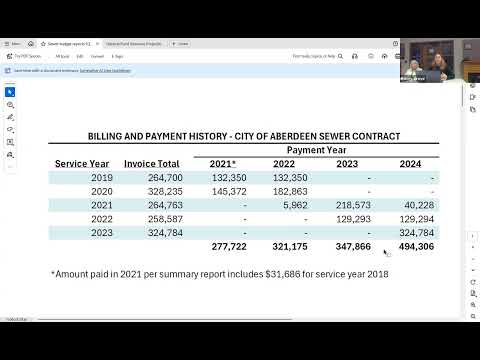Image resolution: width=480 pixels, height=360 pixels.
Task: Click the zoom in icon at bottom right
Action: point(473,305)
